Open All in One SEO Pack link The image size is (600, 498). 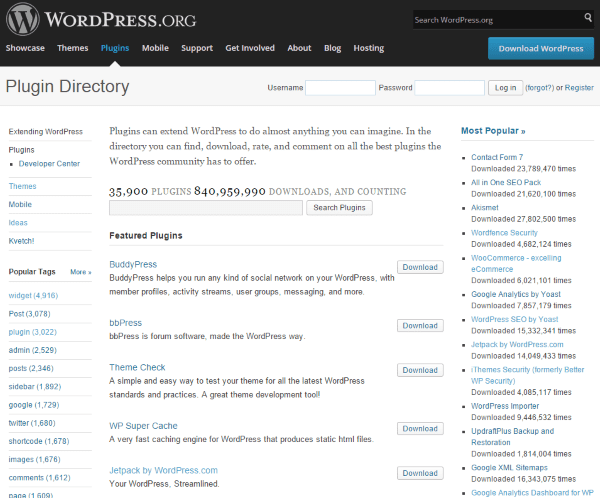click(506, 183)
